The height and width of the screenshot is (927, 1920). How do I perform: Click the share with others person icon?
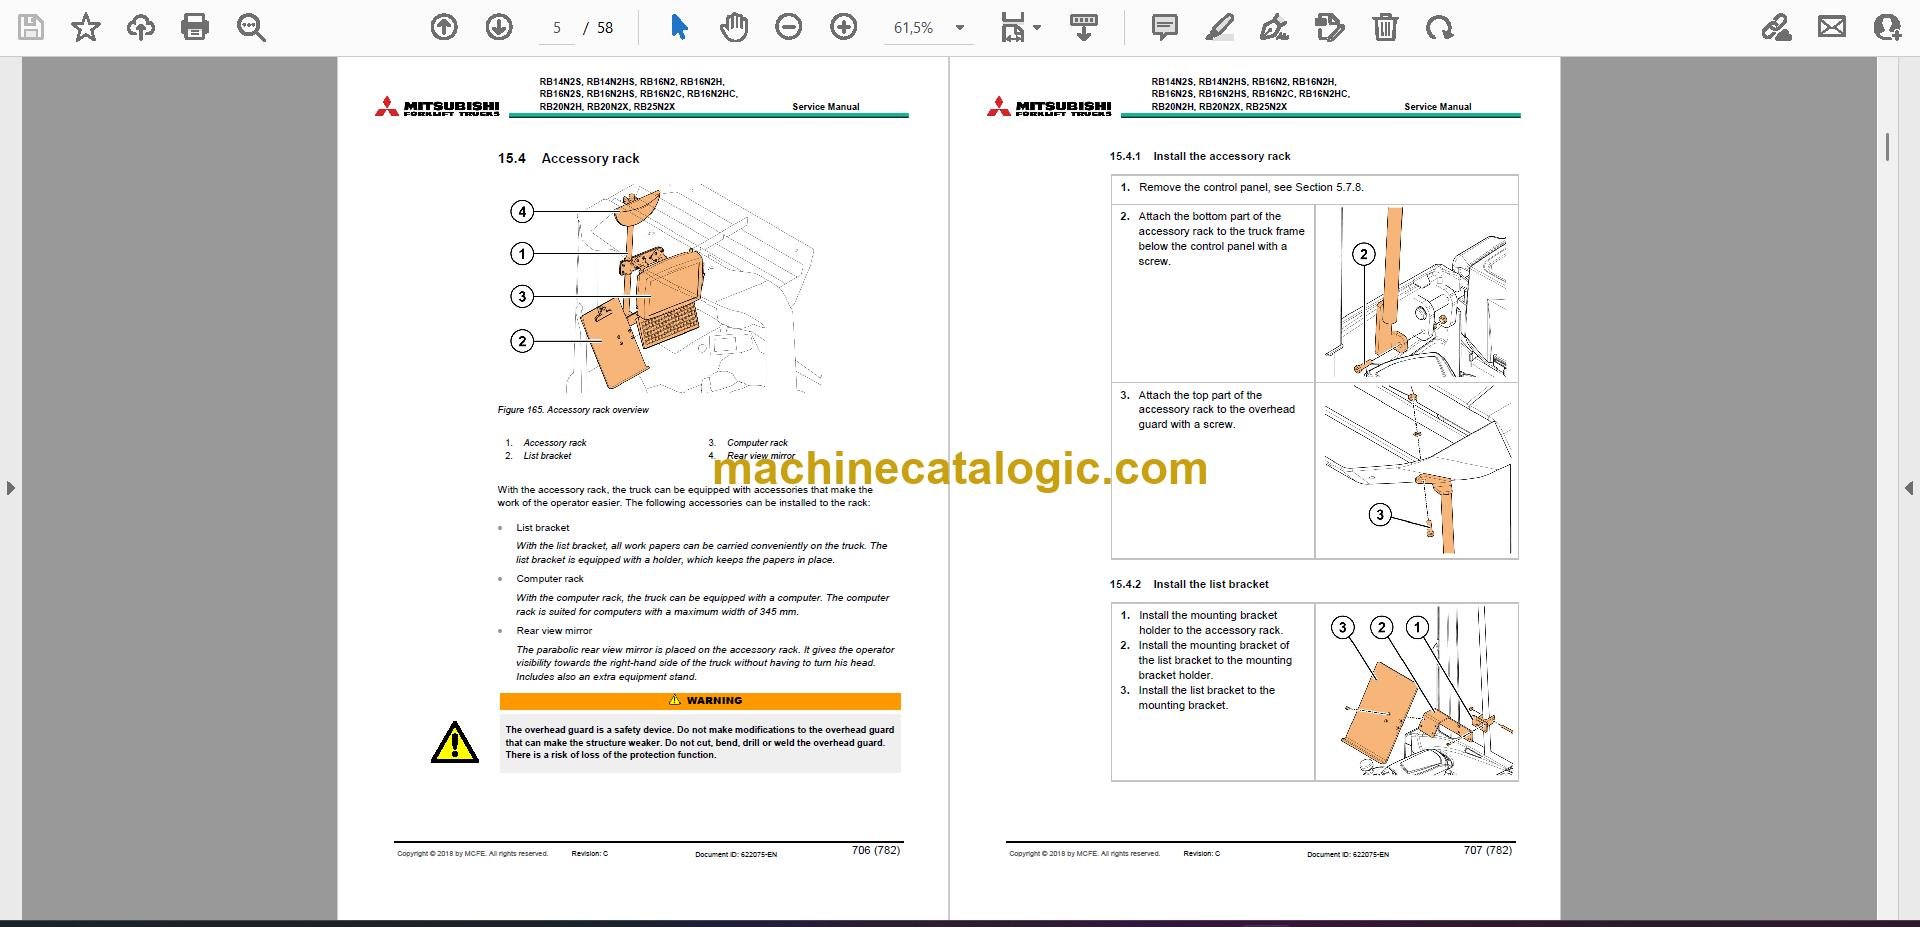point(1887,27)
